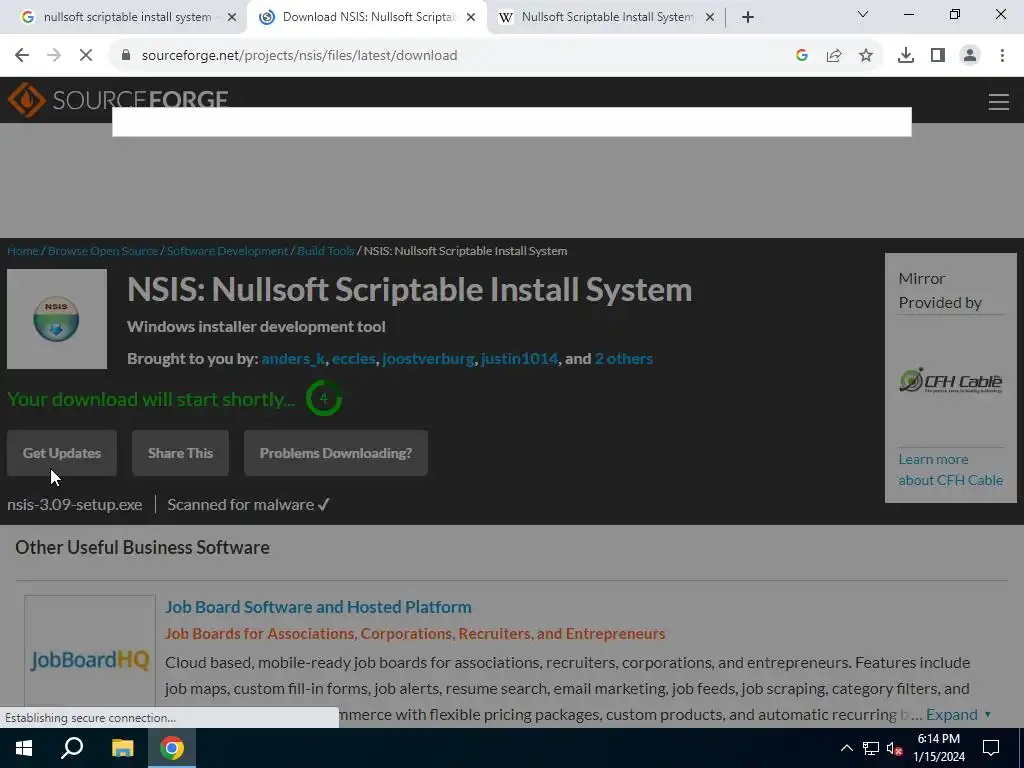The width and height of the screenshot is (1024, 768).
Task: Open a new browser tab
Action: (748, 18)
